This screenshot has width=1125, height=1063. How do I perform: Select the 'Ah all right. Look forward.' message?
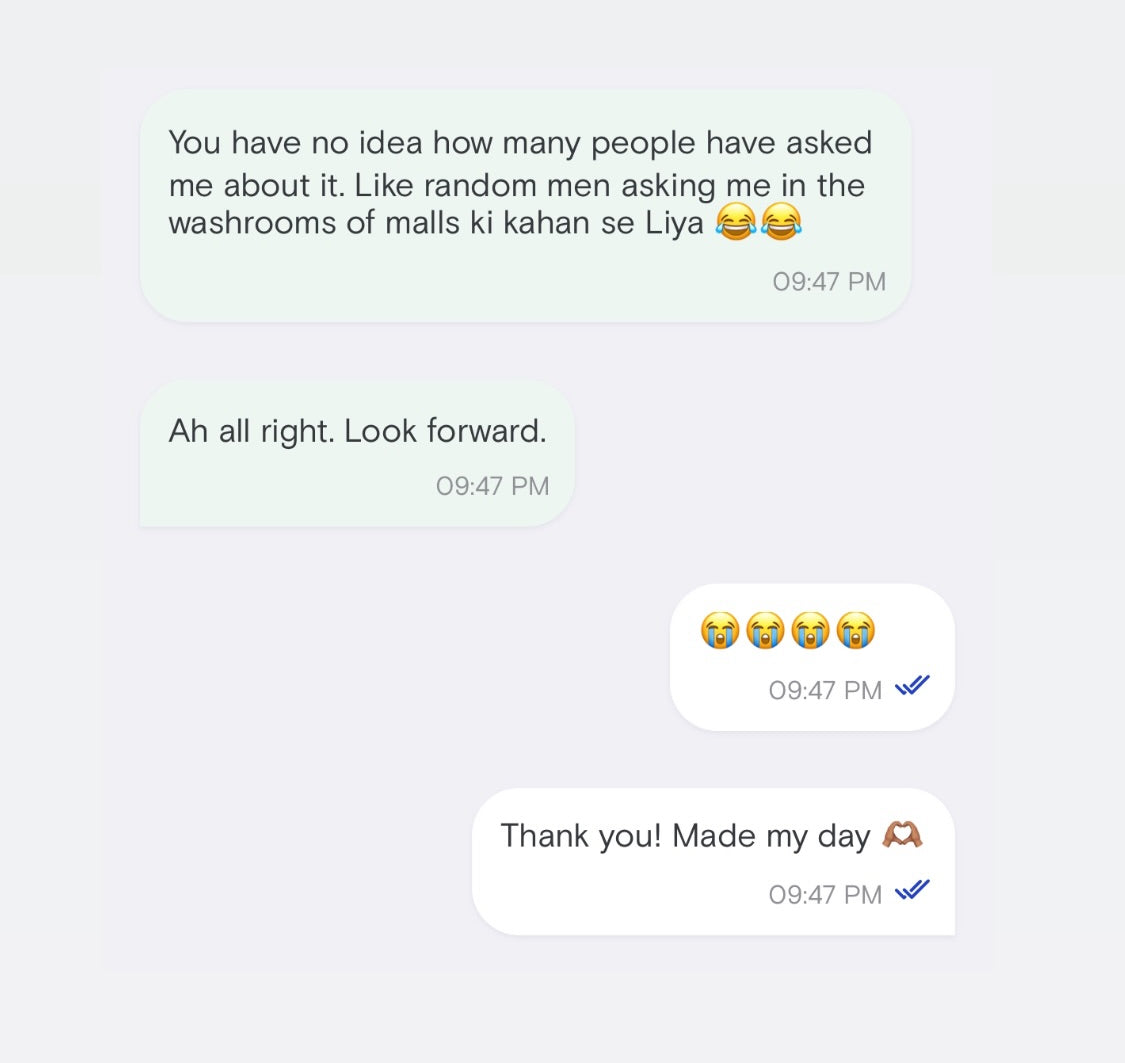[x=357, y=431]
